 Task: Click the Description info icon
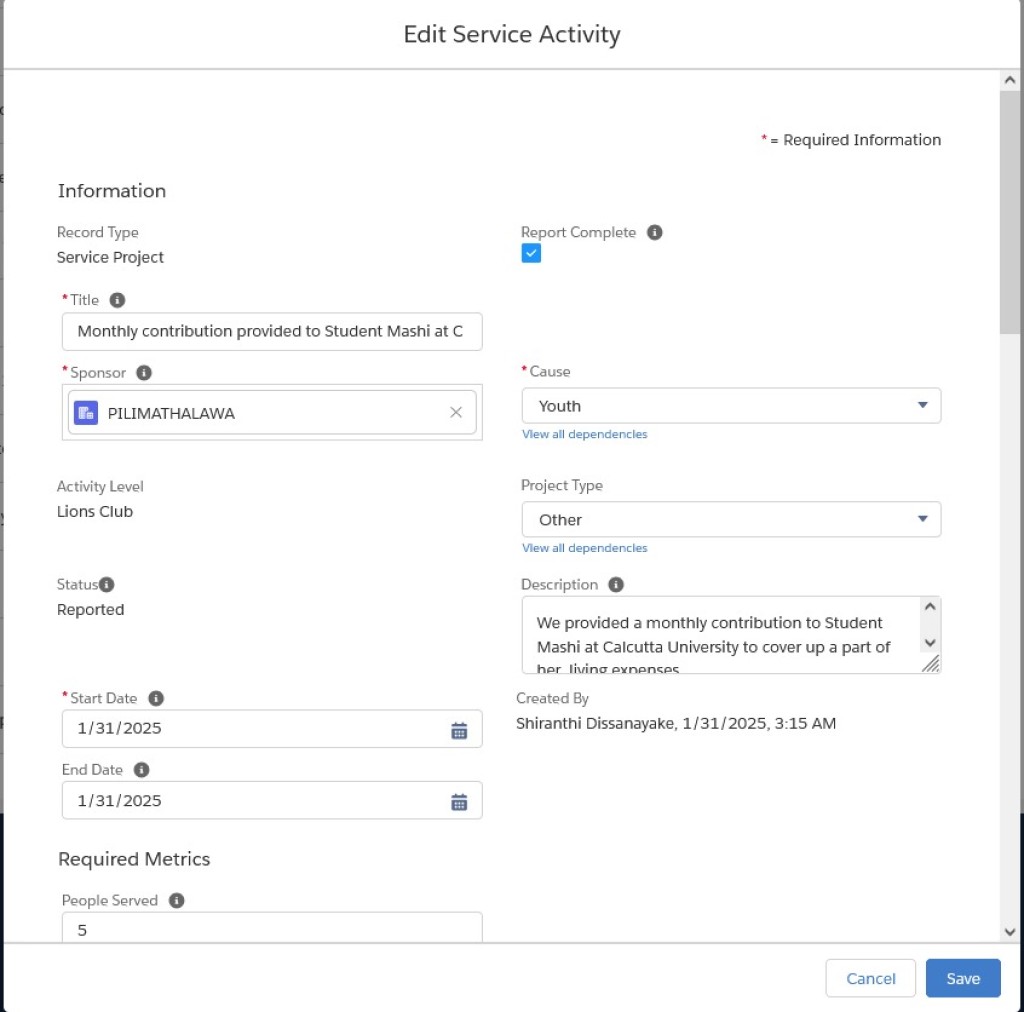click(616, 584)
